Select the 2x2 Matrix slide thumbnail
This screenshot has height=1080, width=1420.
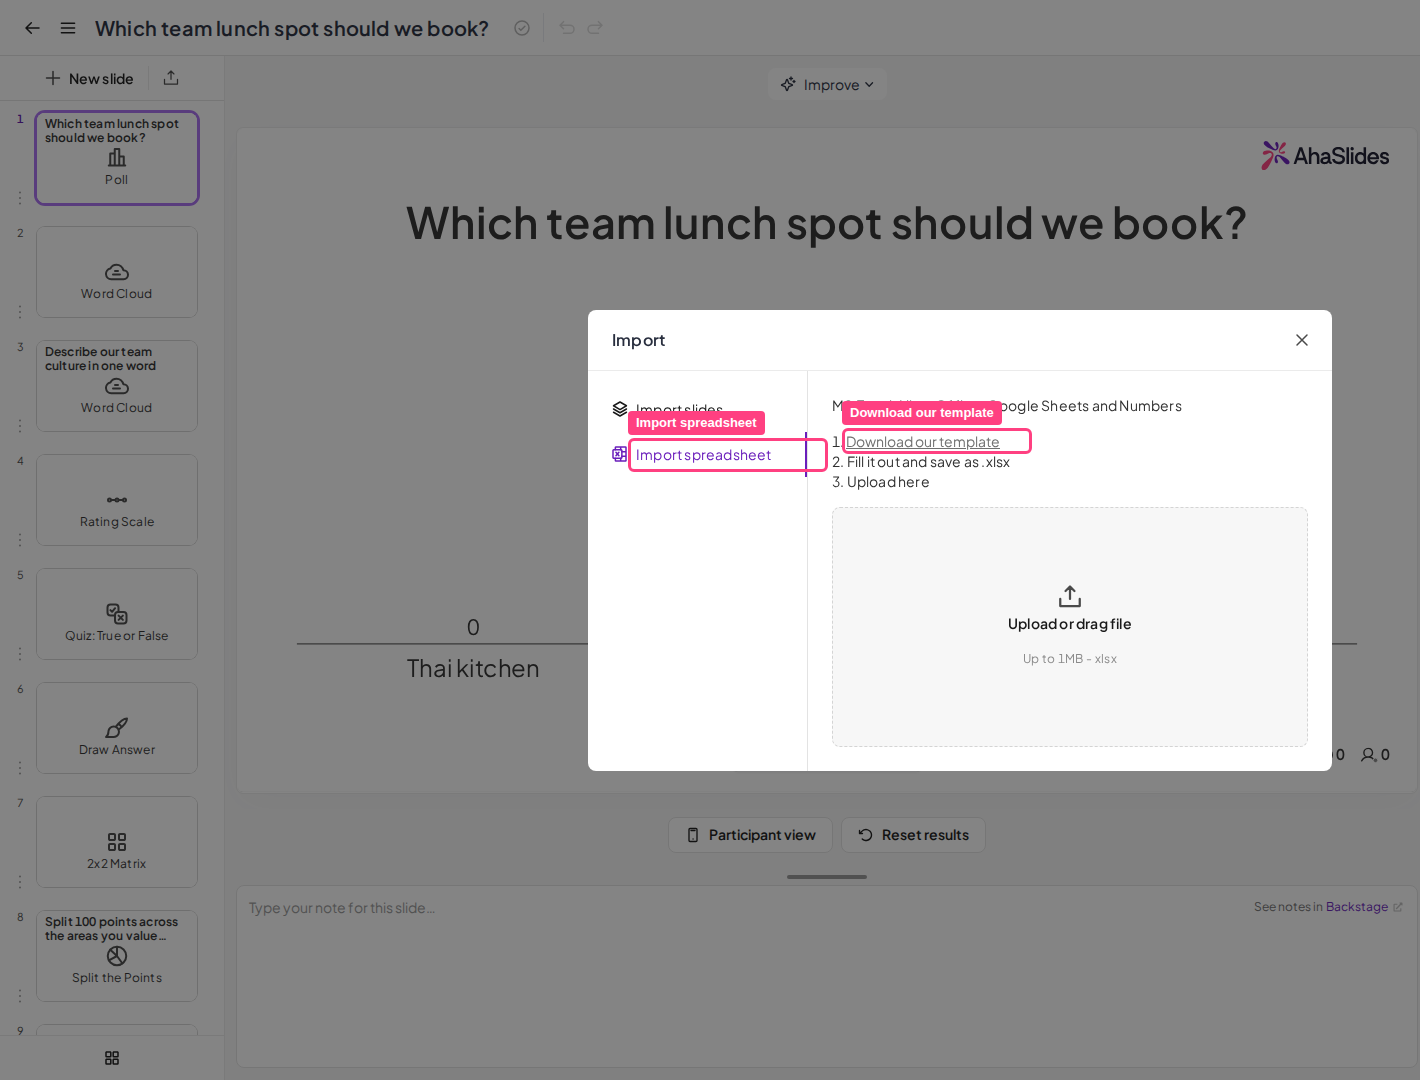pyautogui.click(x=117, y=842)
